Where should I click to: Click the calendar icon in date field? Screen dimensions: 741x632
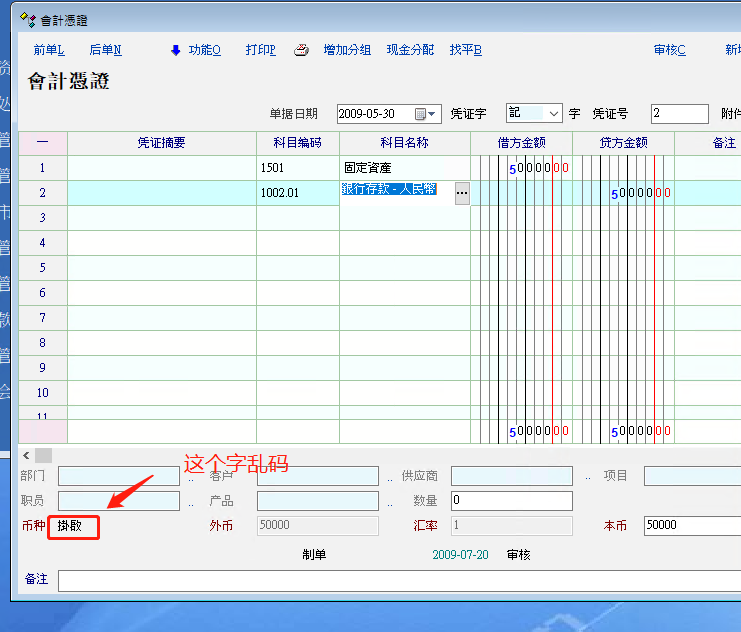[x=420, y=114]
